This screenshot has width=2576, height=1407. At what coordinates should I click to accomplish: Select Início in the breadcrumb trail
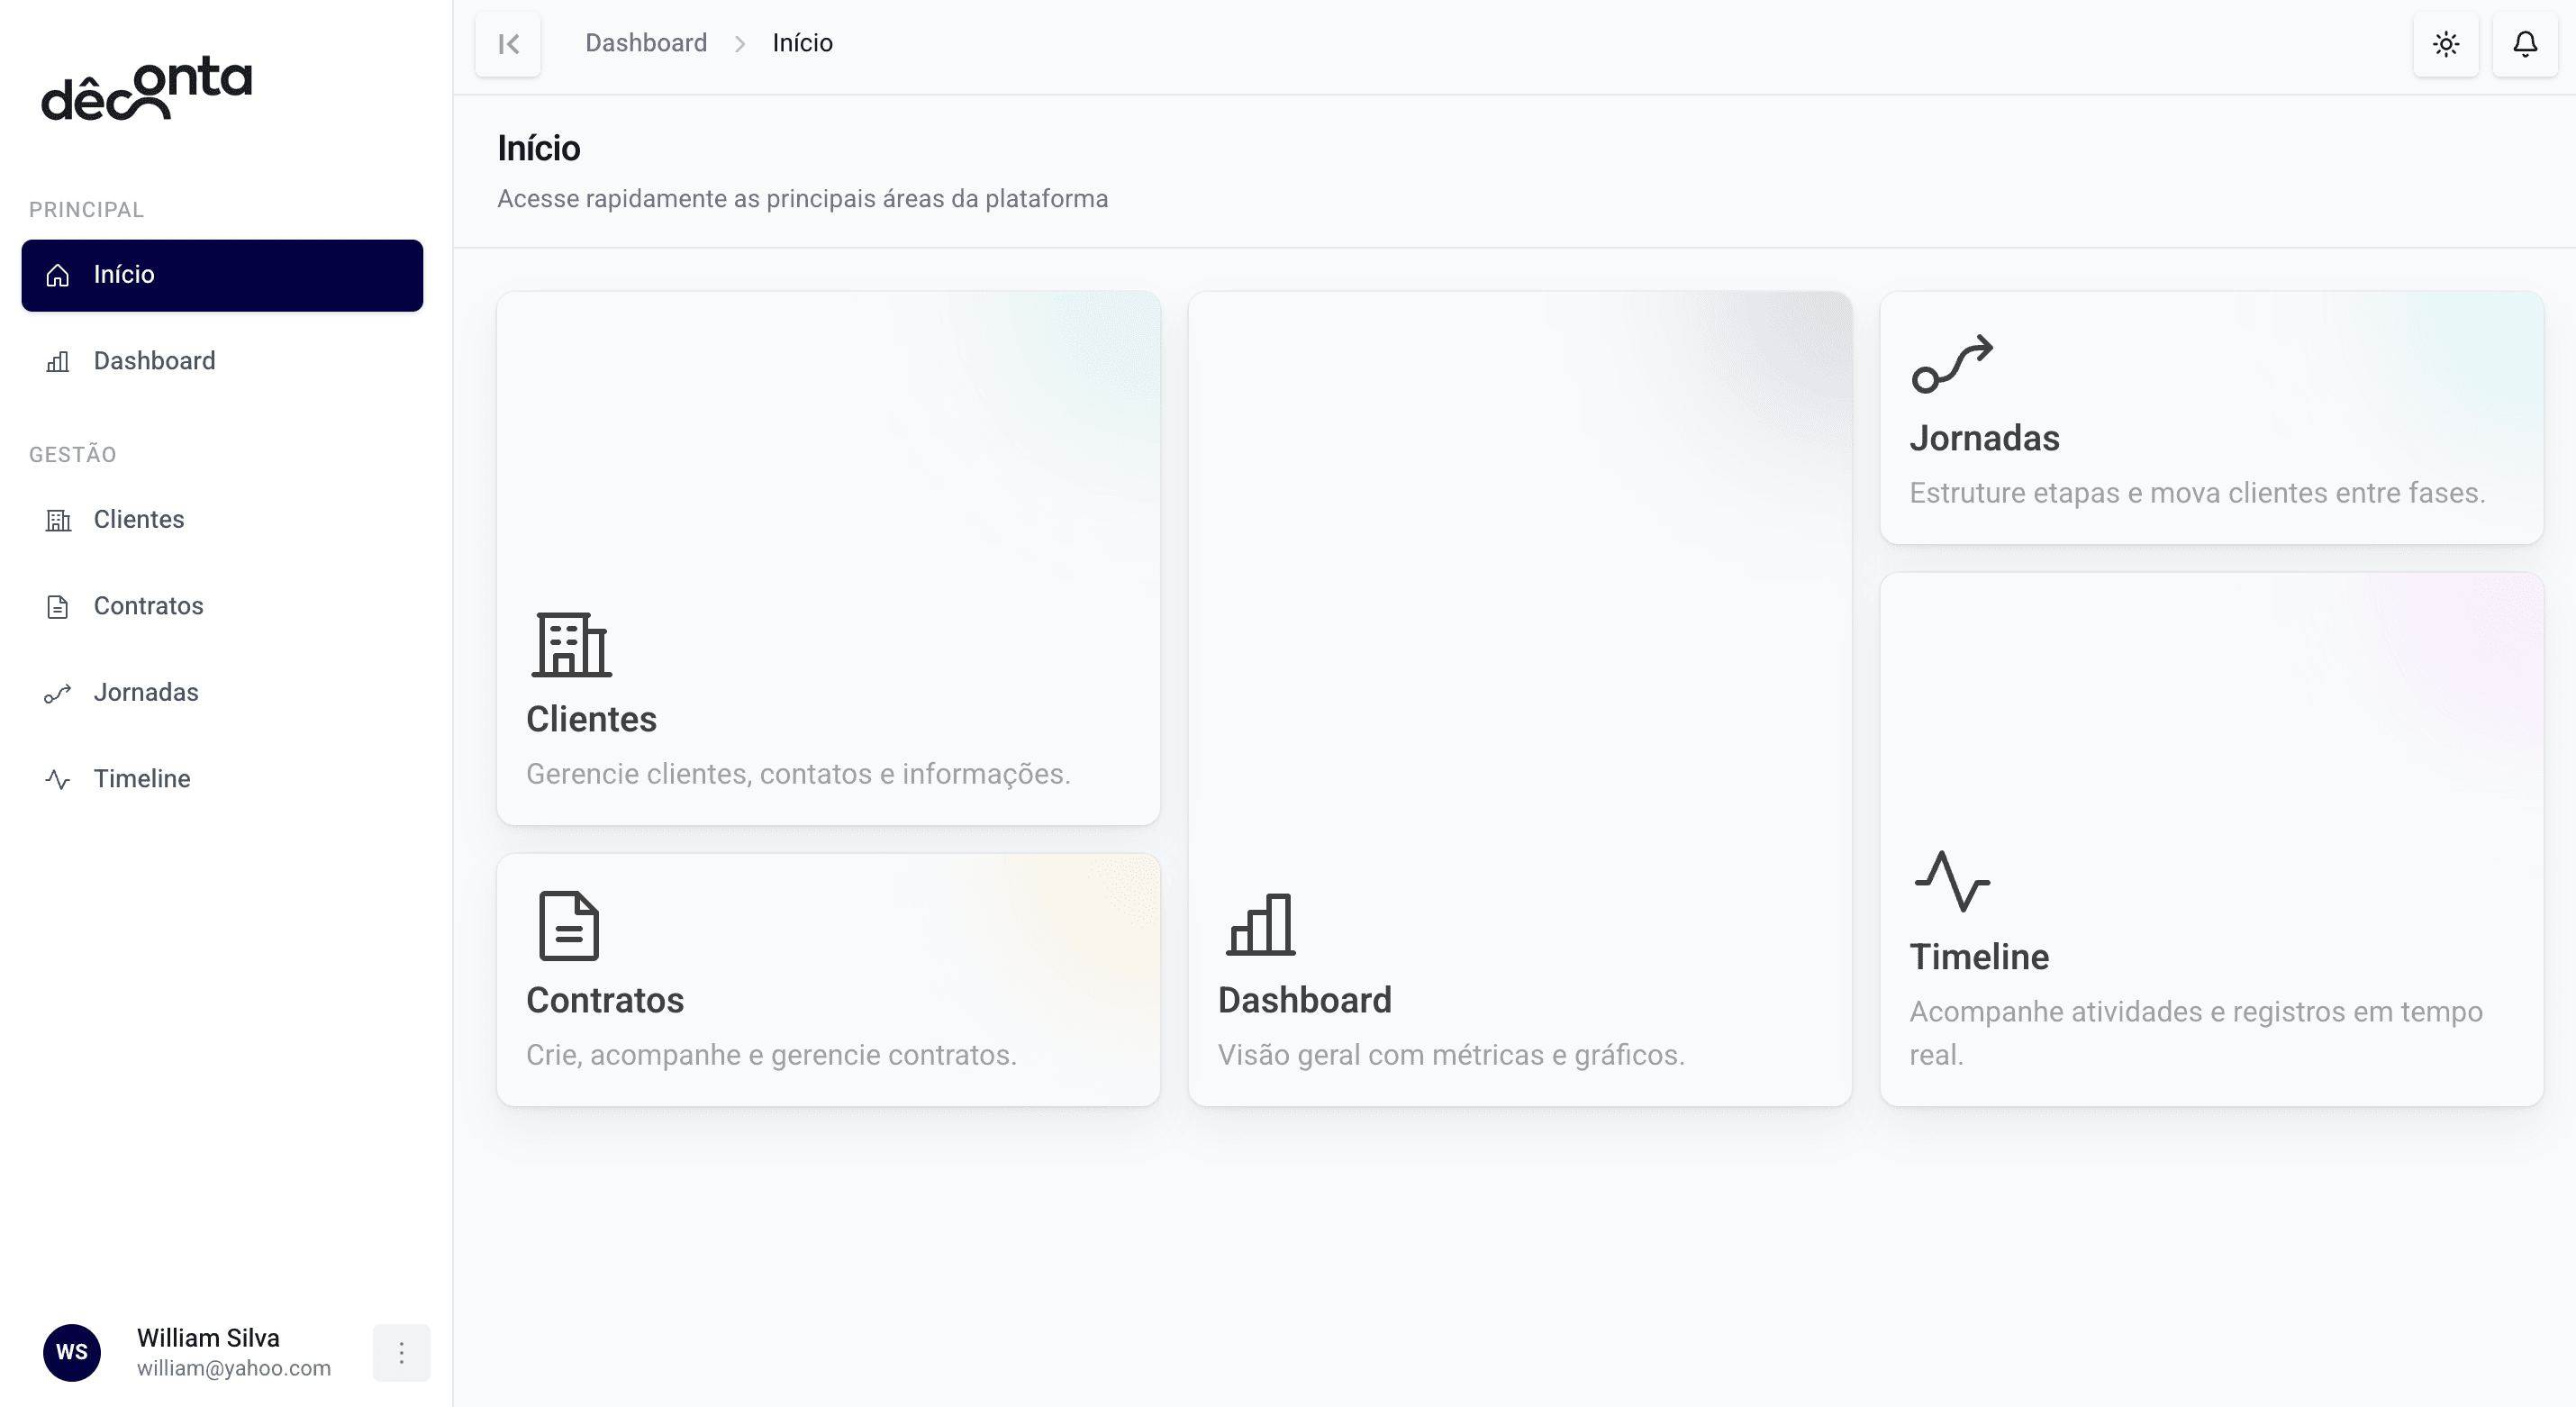802,42
